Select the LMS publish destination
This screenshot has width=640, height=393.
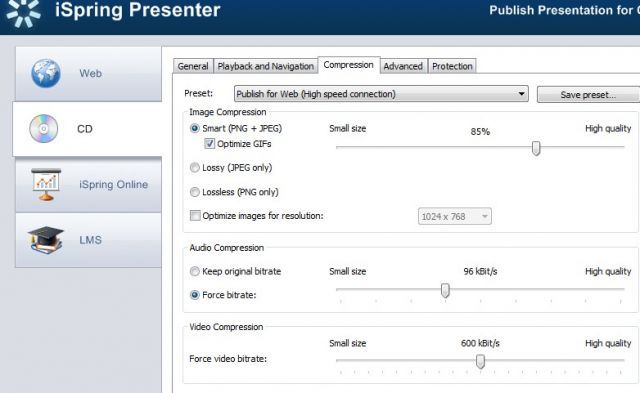pos(88,240)
